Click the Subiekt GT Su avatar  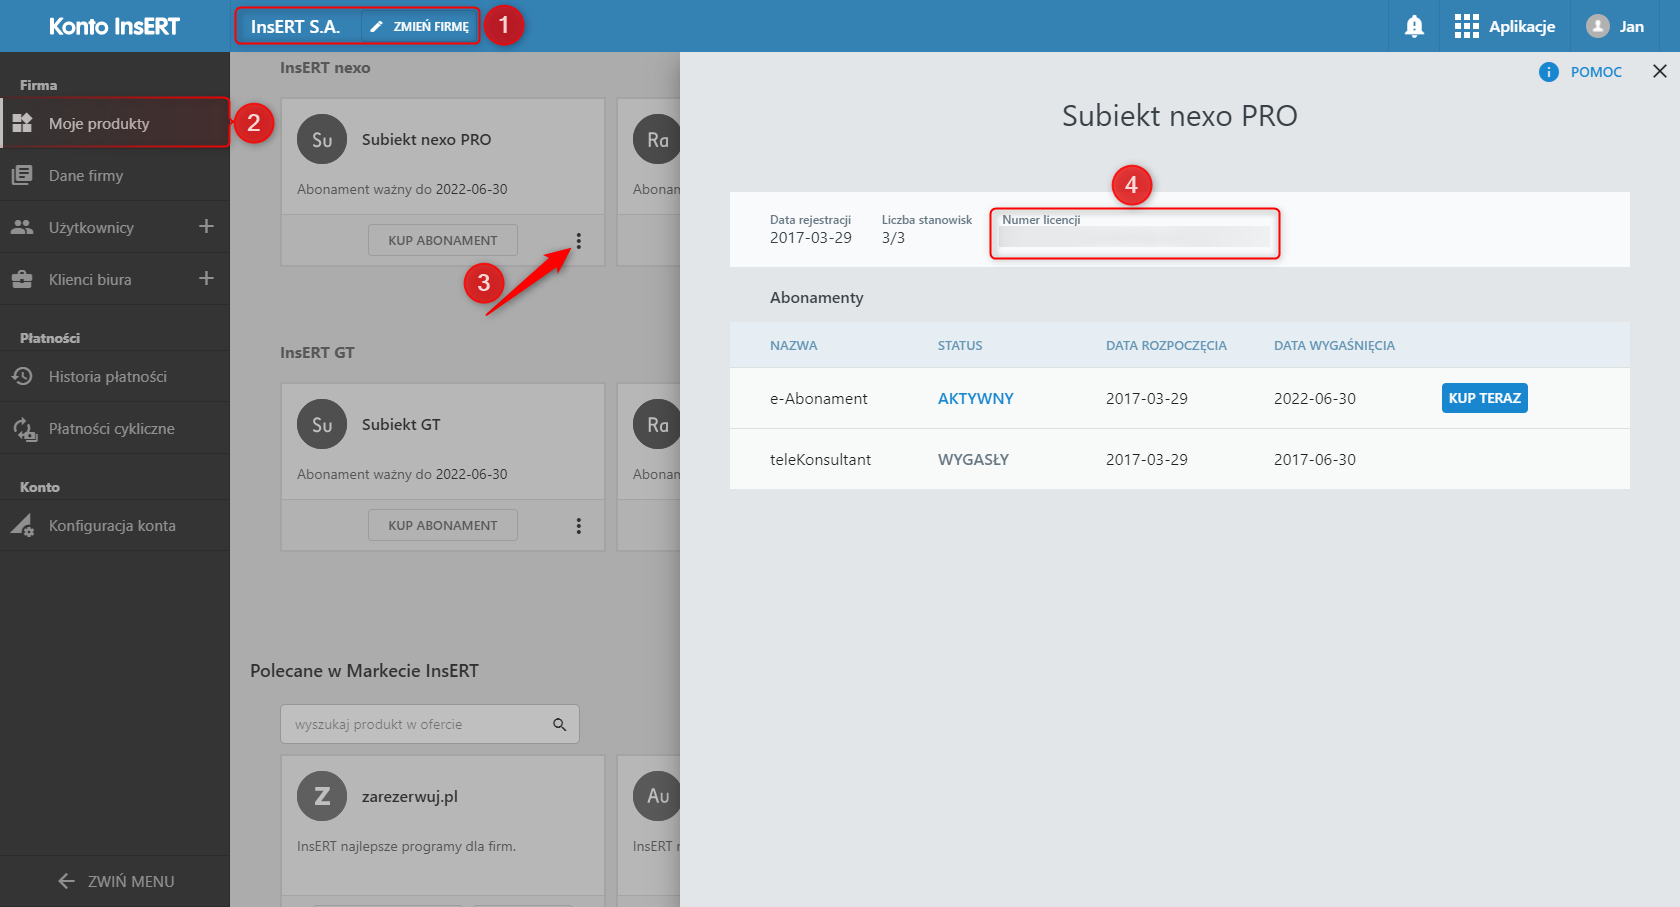pos(322,425)
